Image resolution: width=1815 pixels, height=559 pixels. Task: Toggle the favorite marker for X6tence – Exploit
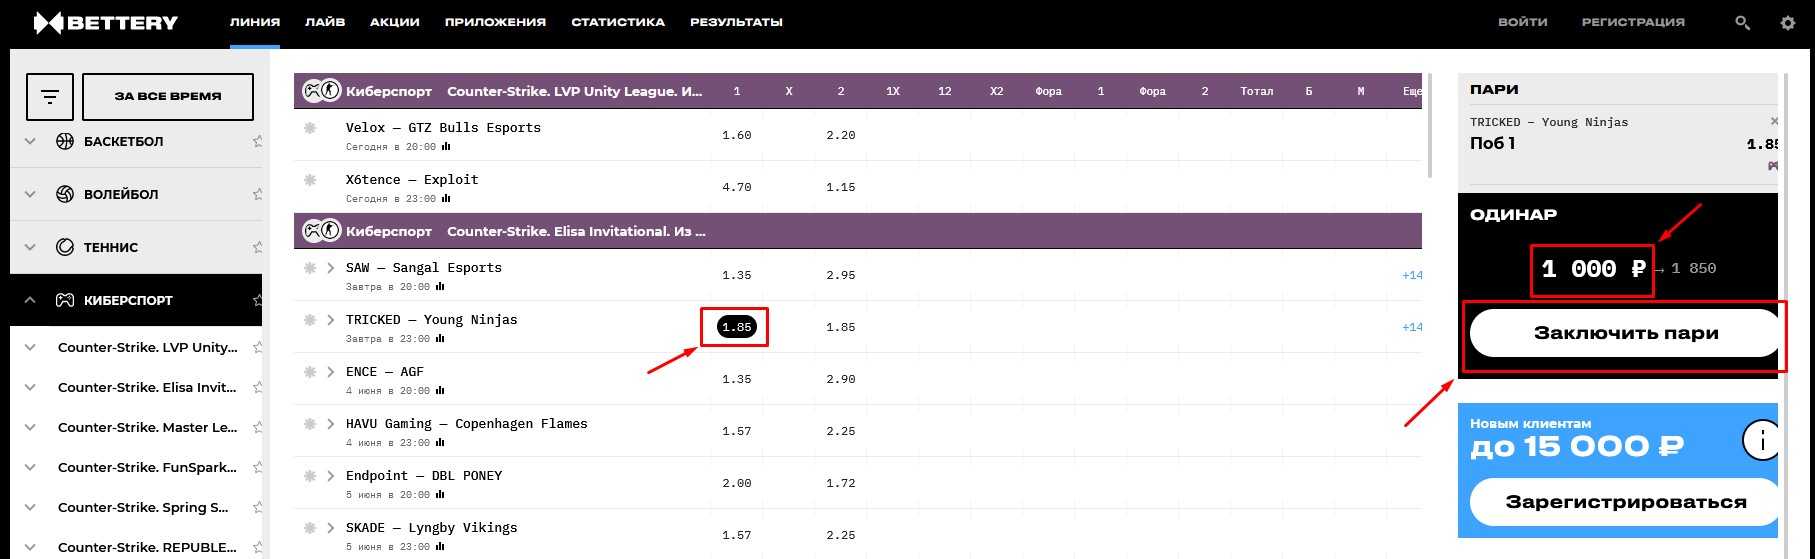(310, 180)
